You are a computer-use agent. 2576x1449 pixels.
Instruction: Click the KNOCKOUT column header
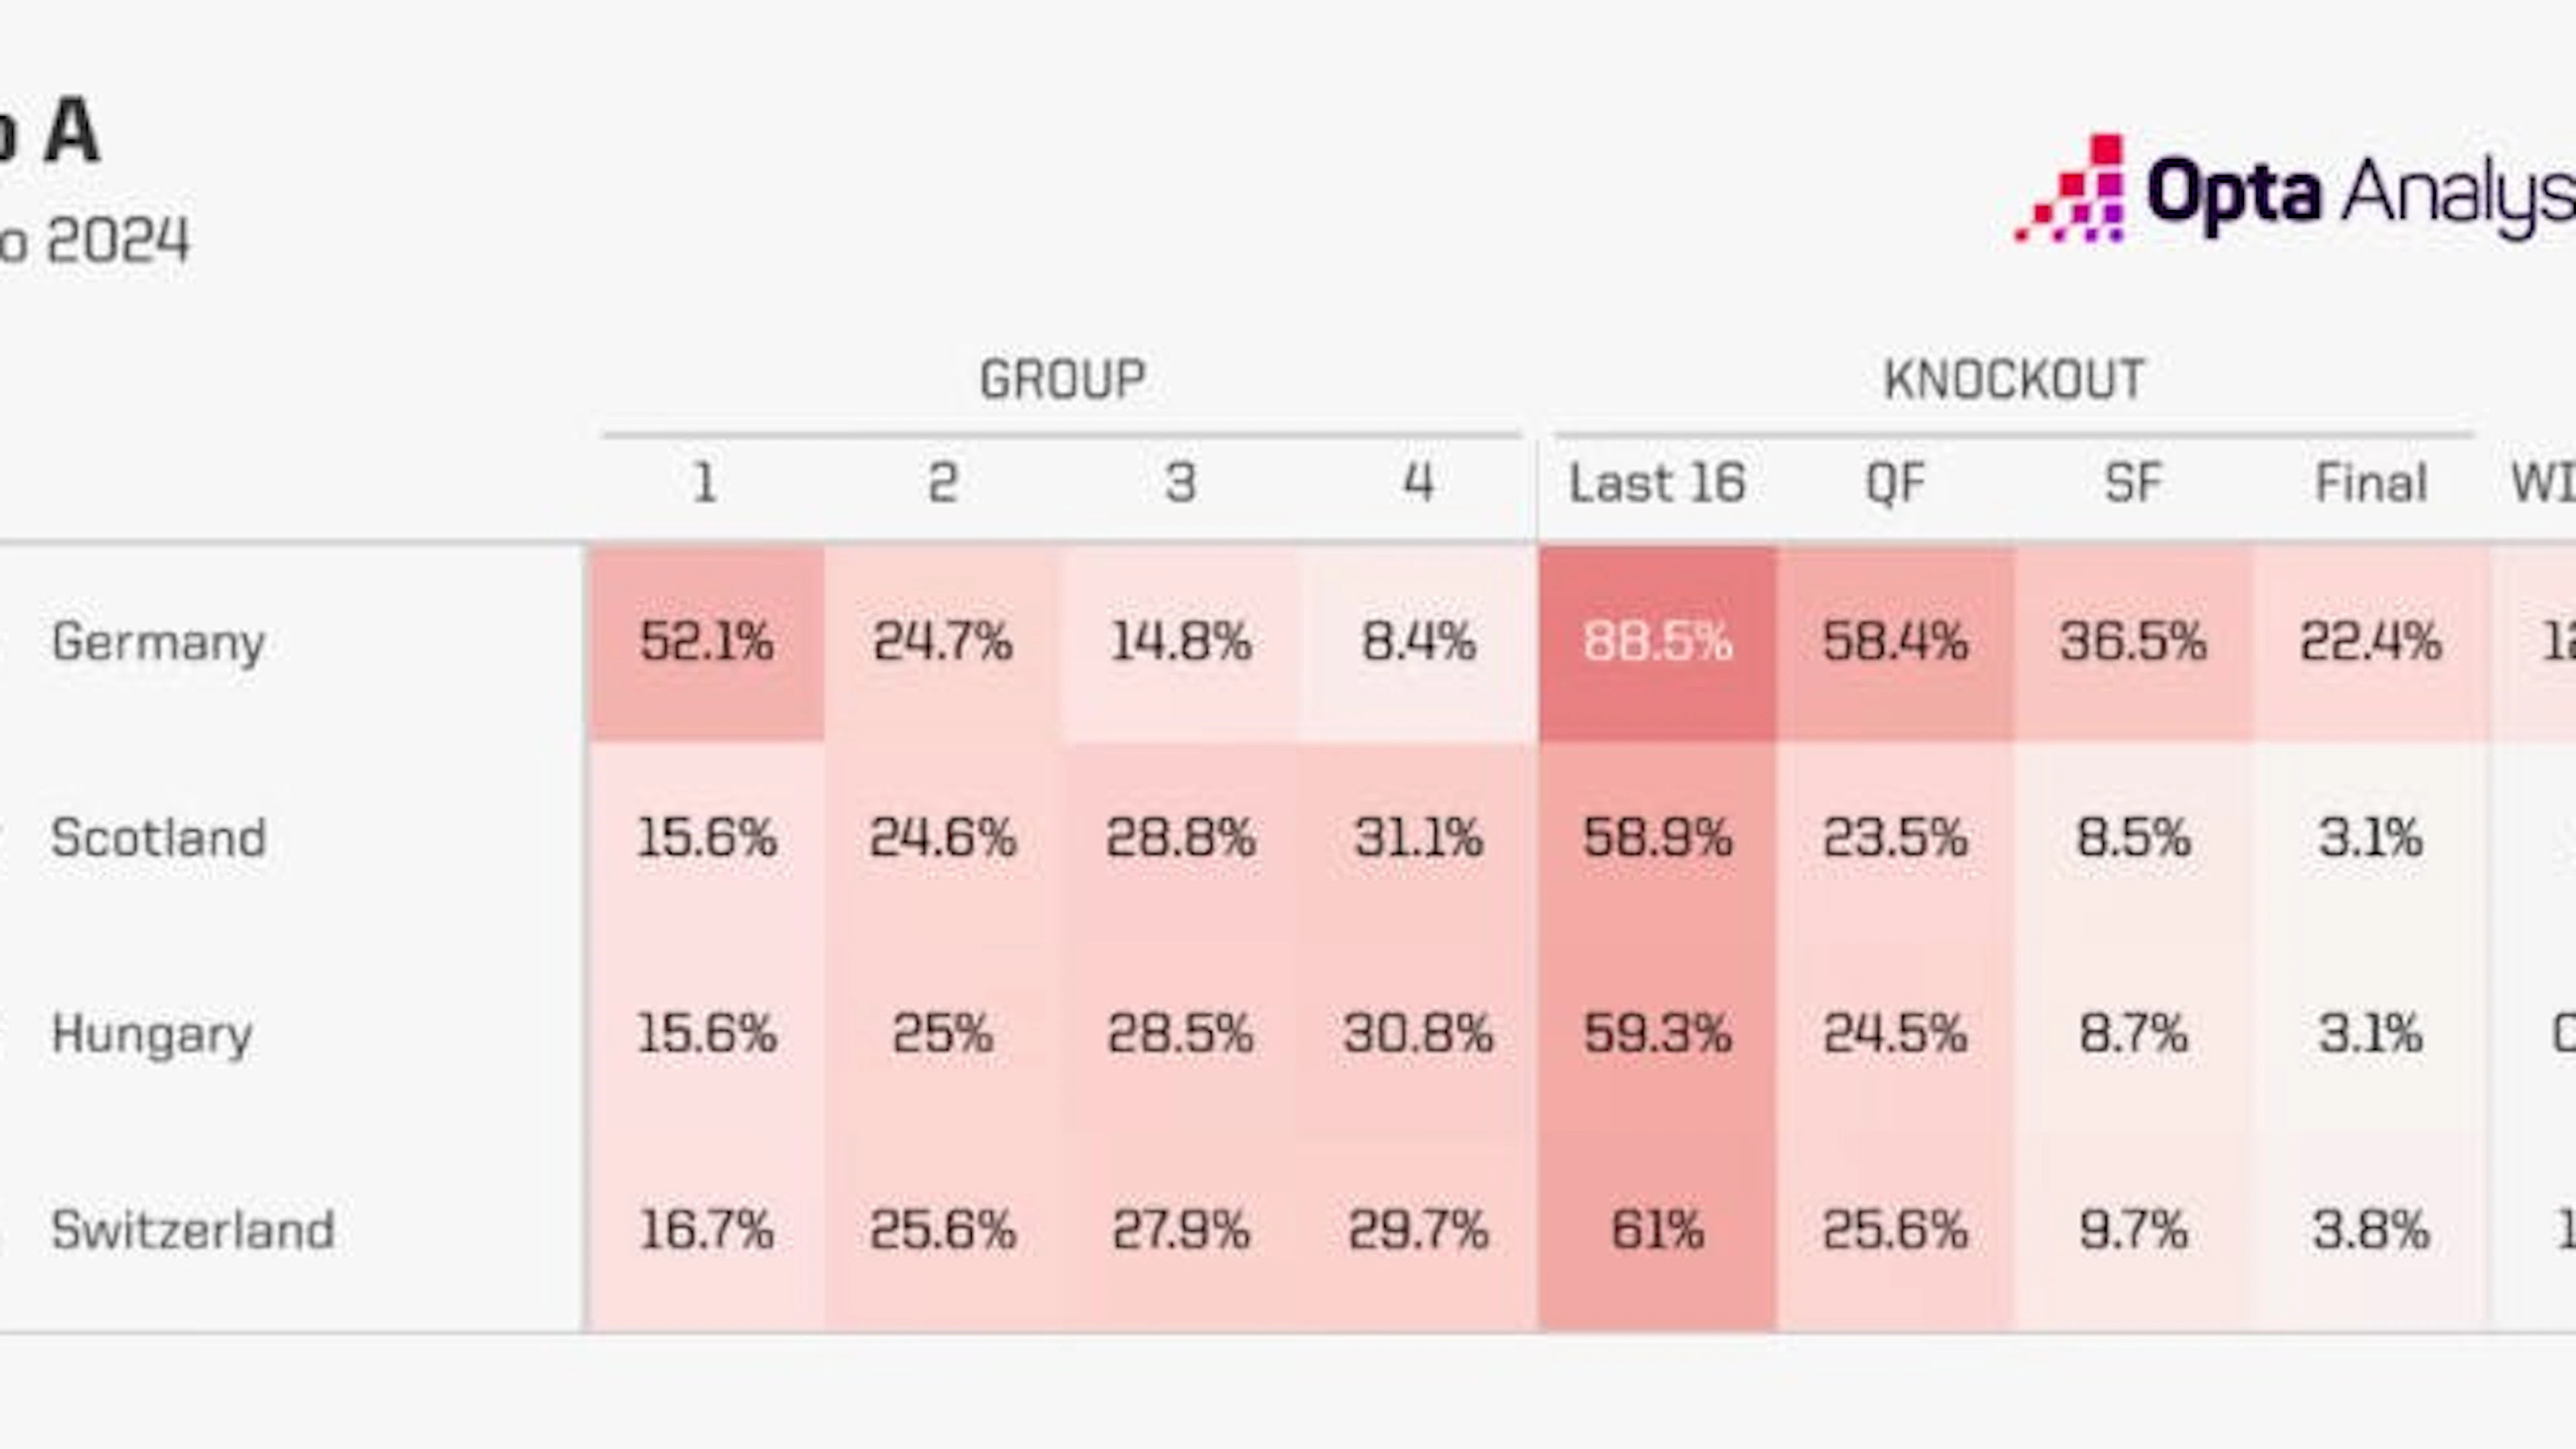click(x=2014, y=380)
